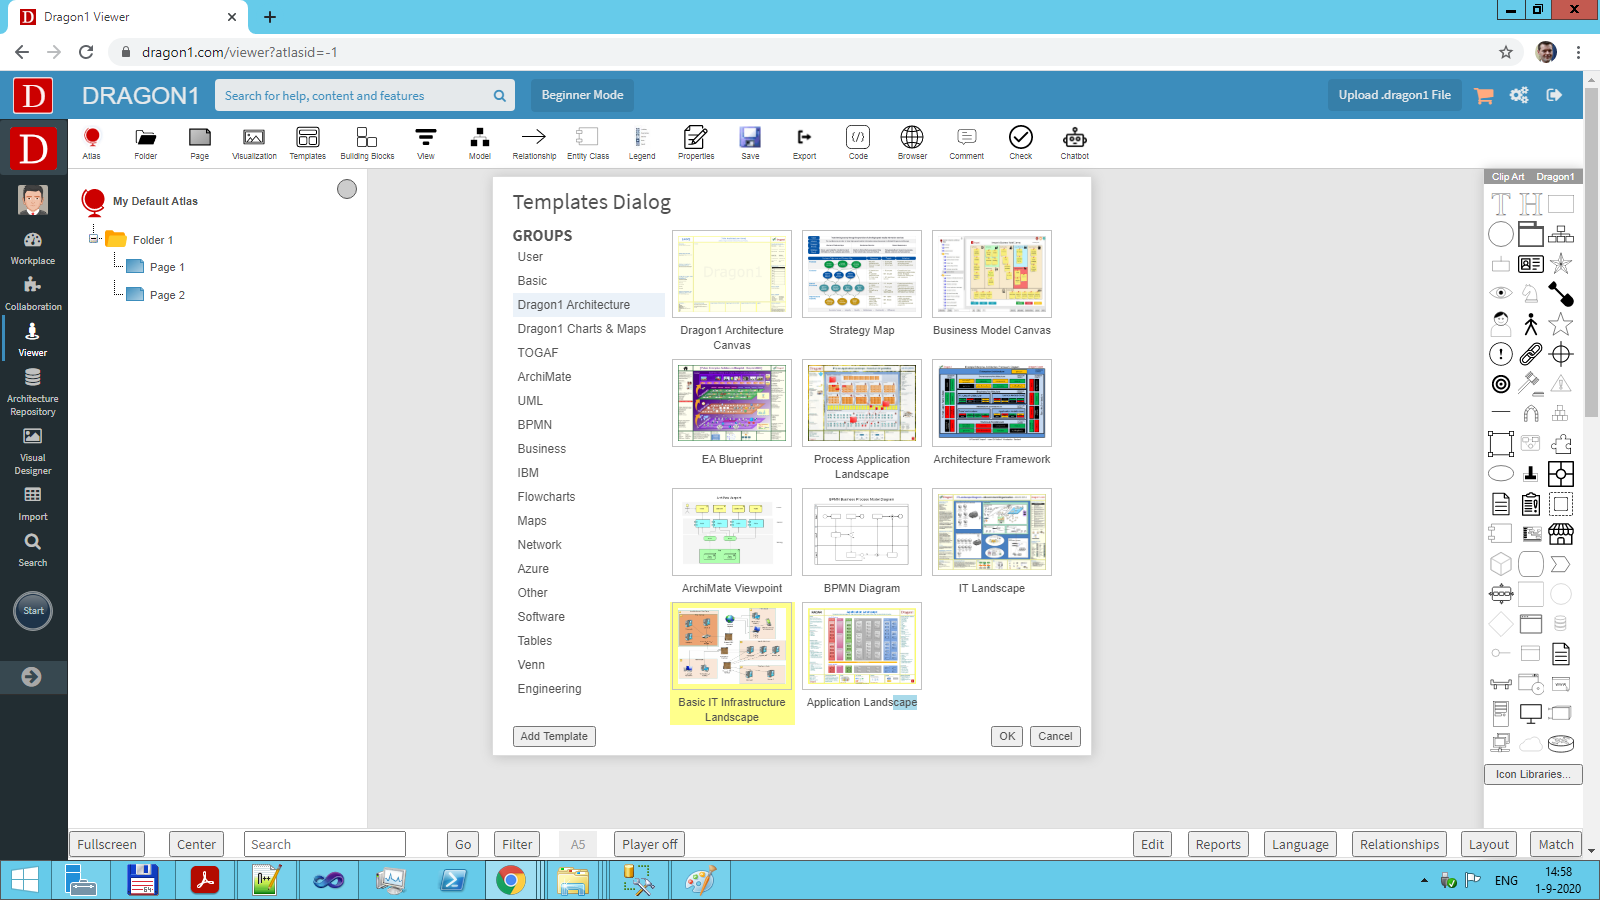1600x900 pixels.
Task: Open Visual Designer in sidebar
Action: 33,451
